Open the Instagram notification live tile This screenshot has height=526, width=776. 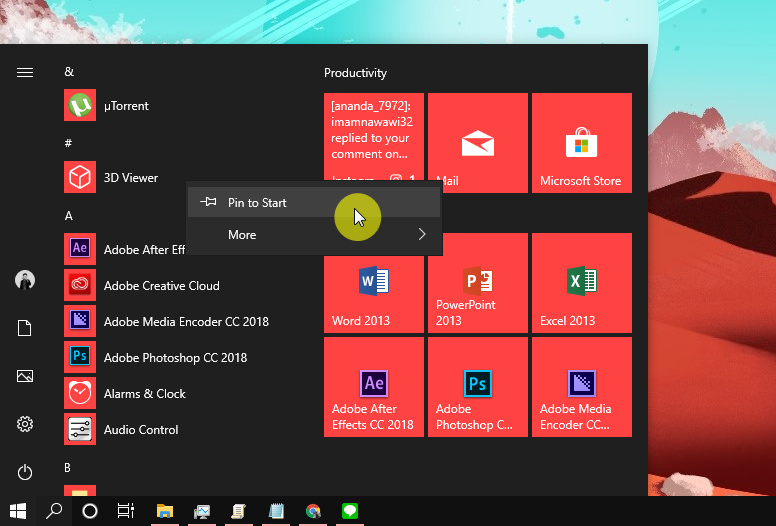pos(374,137)
